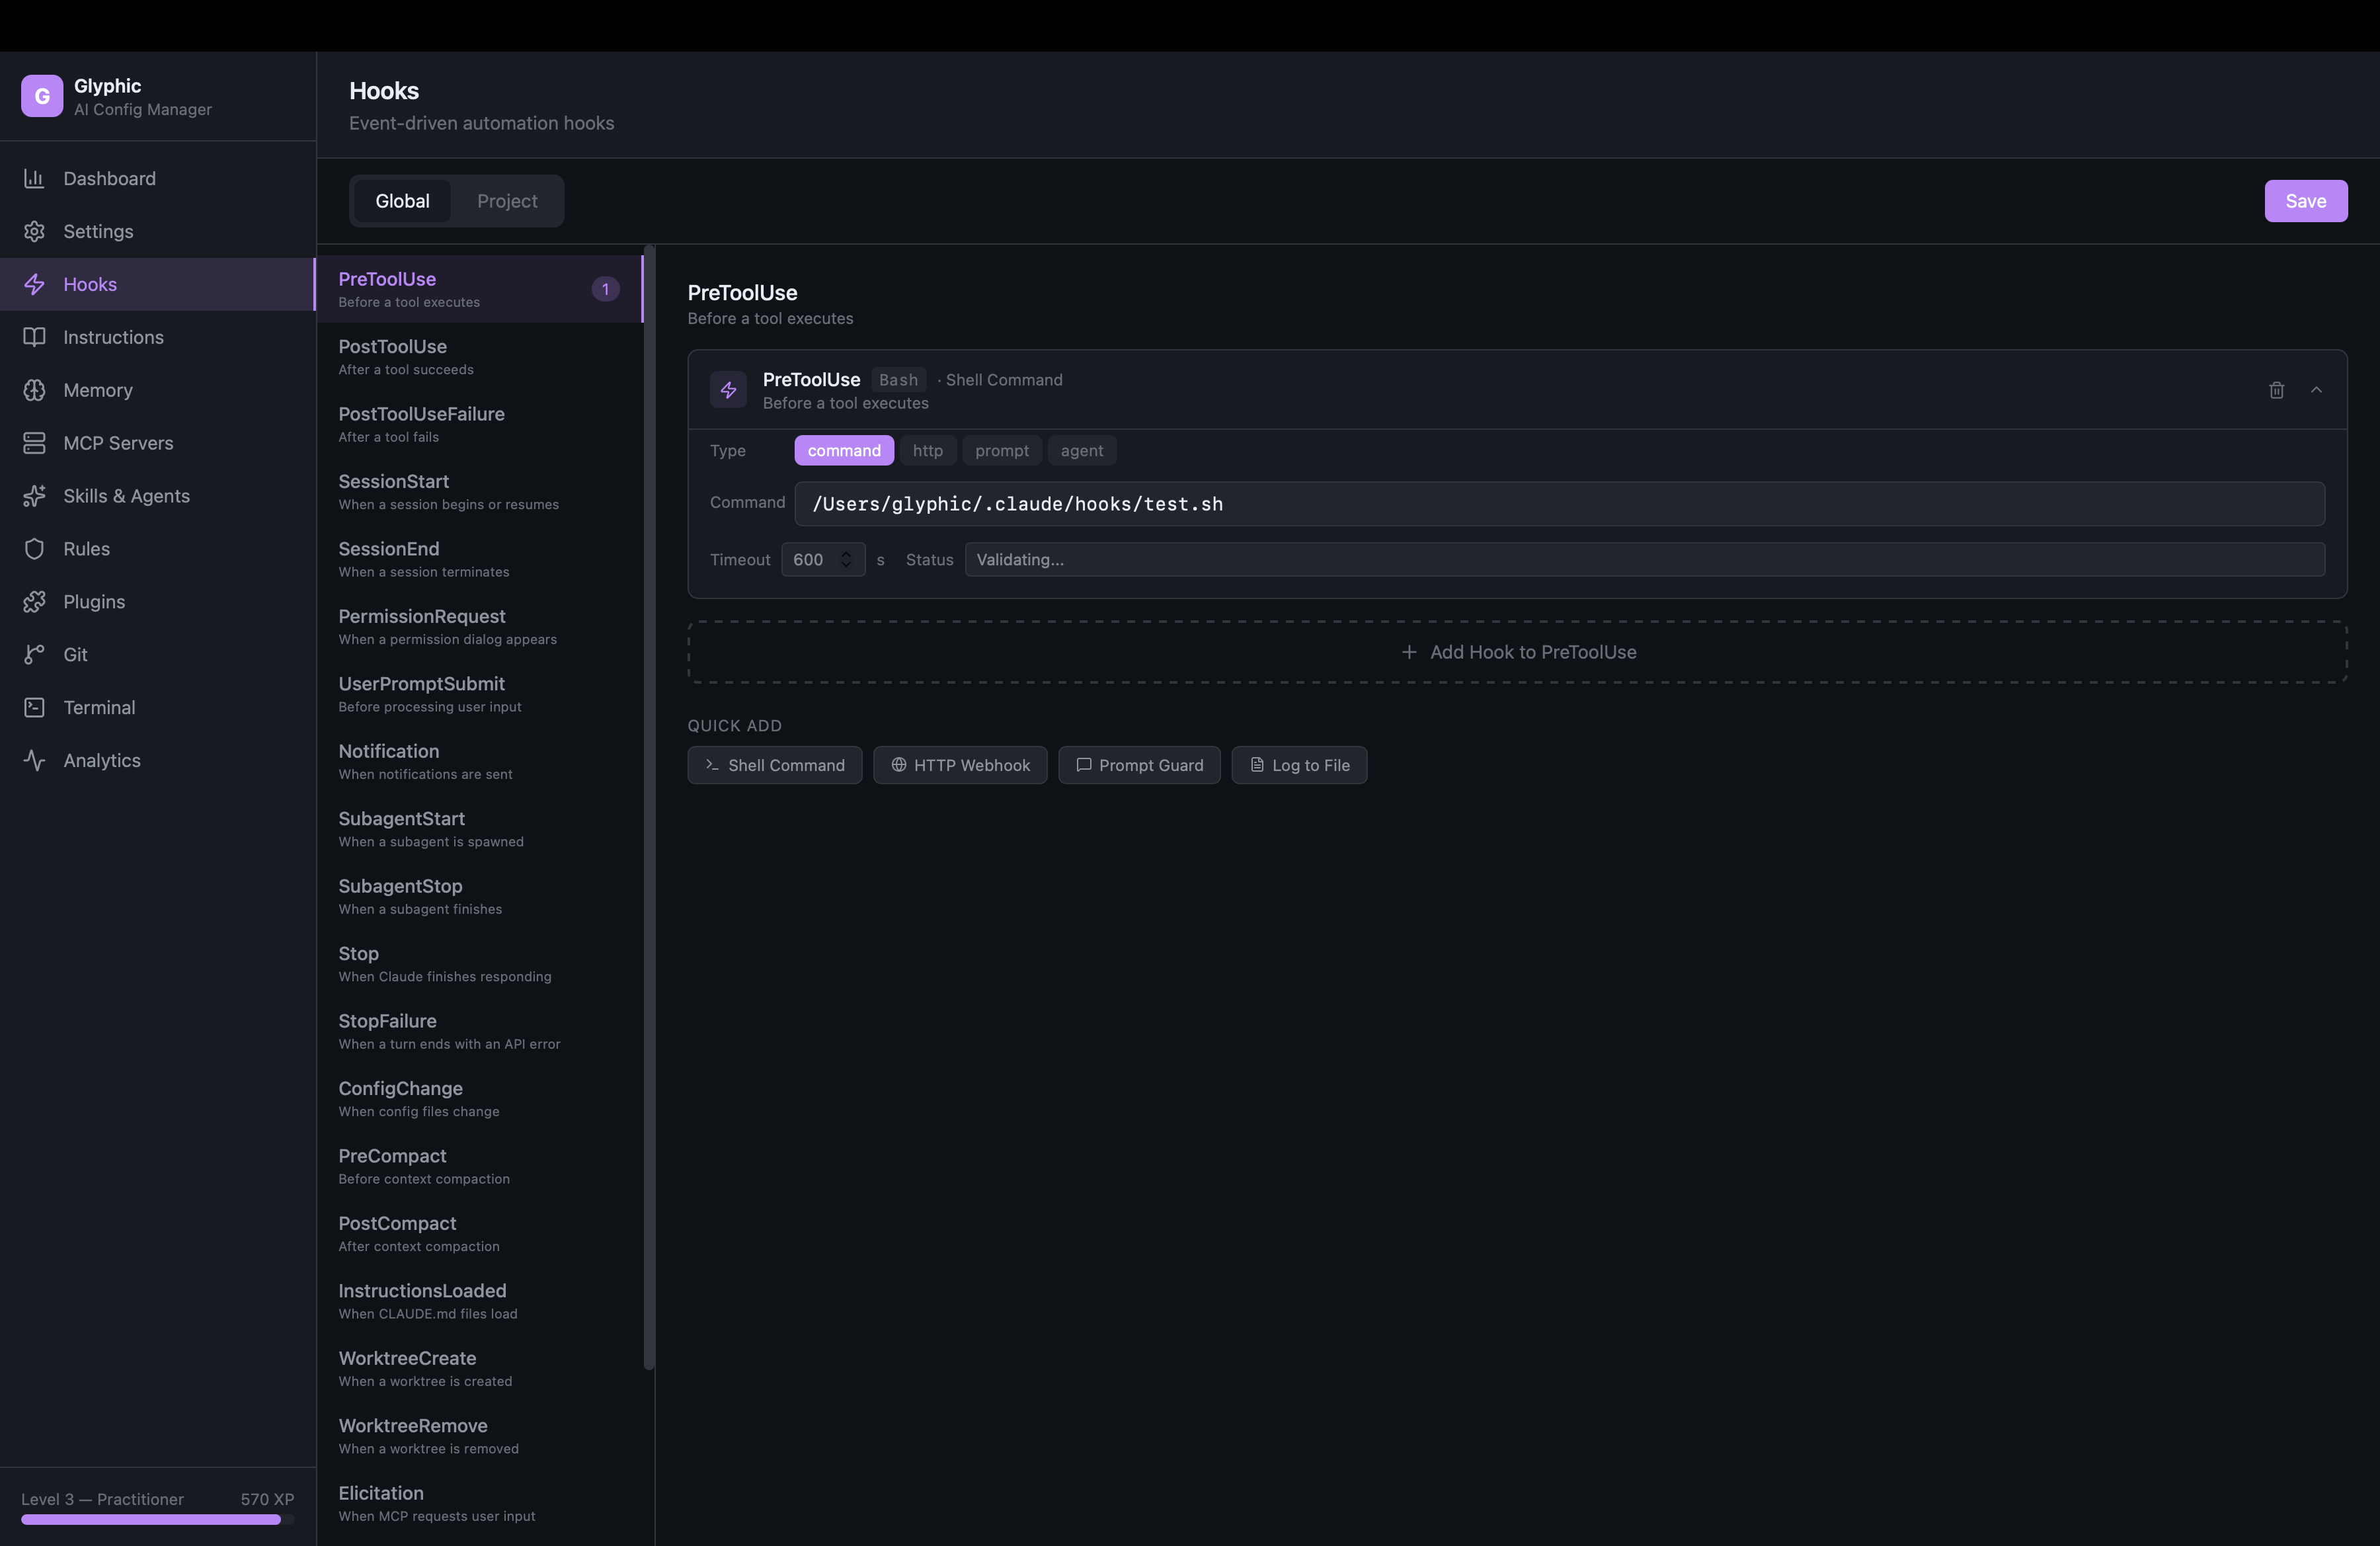This screenshot has height=1546, width=2380.
Task: Adjust the timeout stepper arrows
Action: click(846, 559)
